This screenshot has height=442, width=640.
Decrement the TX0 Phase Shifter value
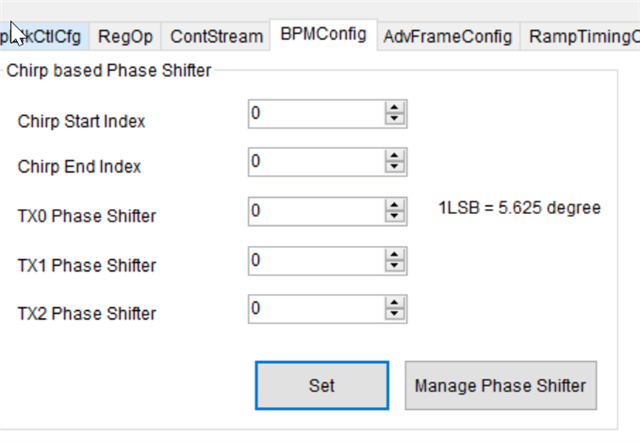[395, 216]
